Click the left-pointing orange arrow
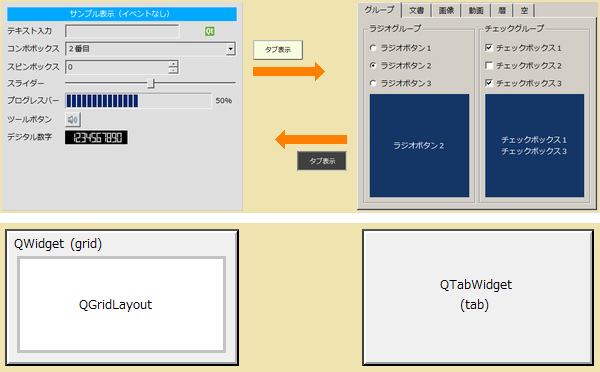The width and height of the screenshot is (600, 372). [311, 139]
